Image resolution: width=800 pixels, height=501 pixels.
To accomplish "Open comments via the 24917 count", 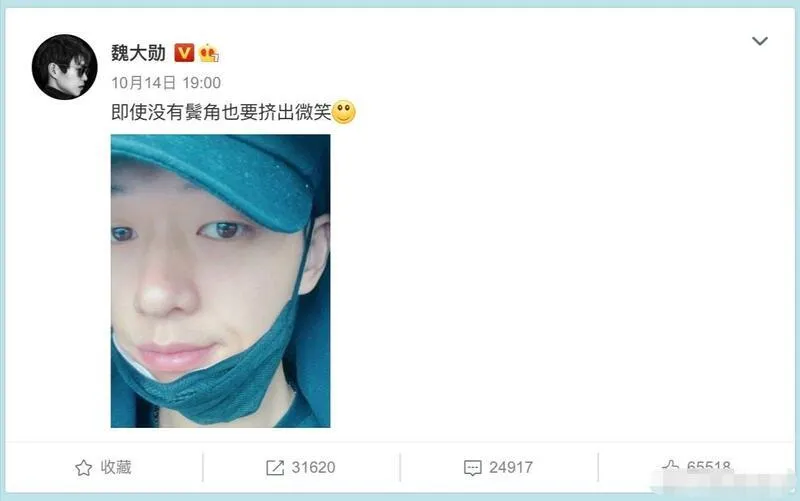I will [x=511, y=467].
